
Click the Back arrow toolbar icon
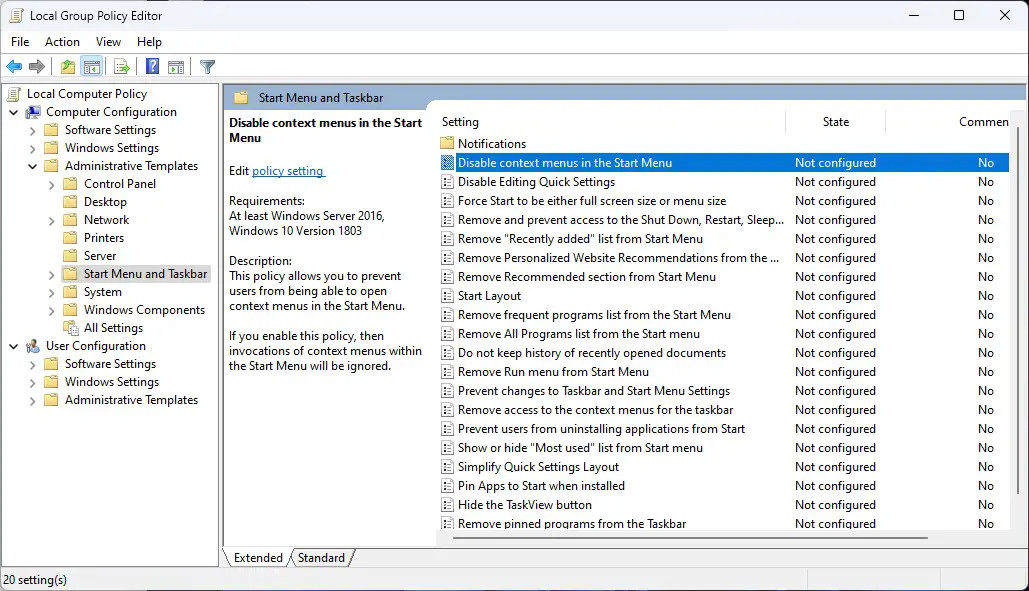tap(14, 66)
